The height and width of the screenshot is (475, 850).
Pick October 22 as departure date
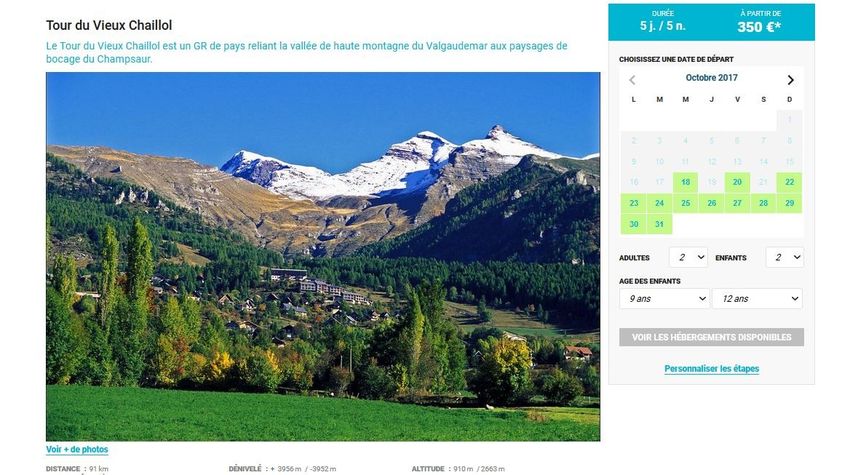click(x=789, y=182)
